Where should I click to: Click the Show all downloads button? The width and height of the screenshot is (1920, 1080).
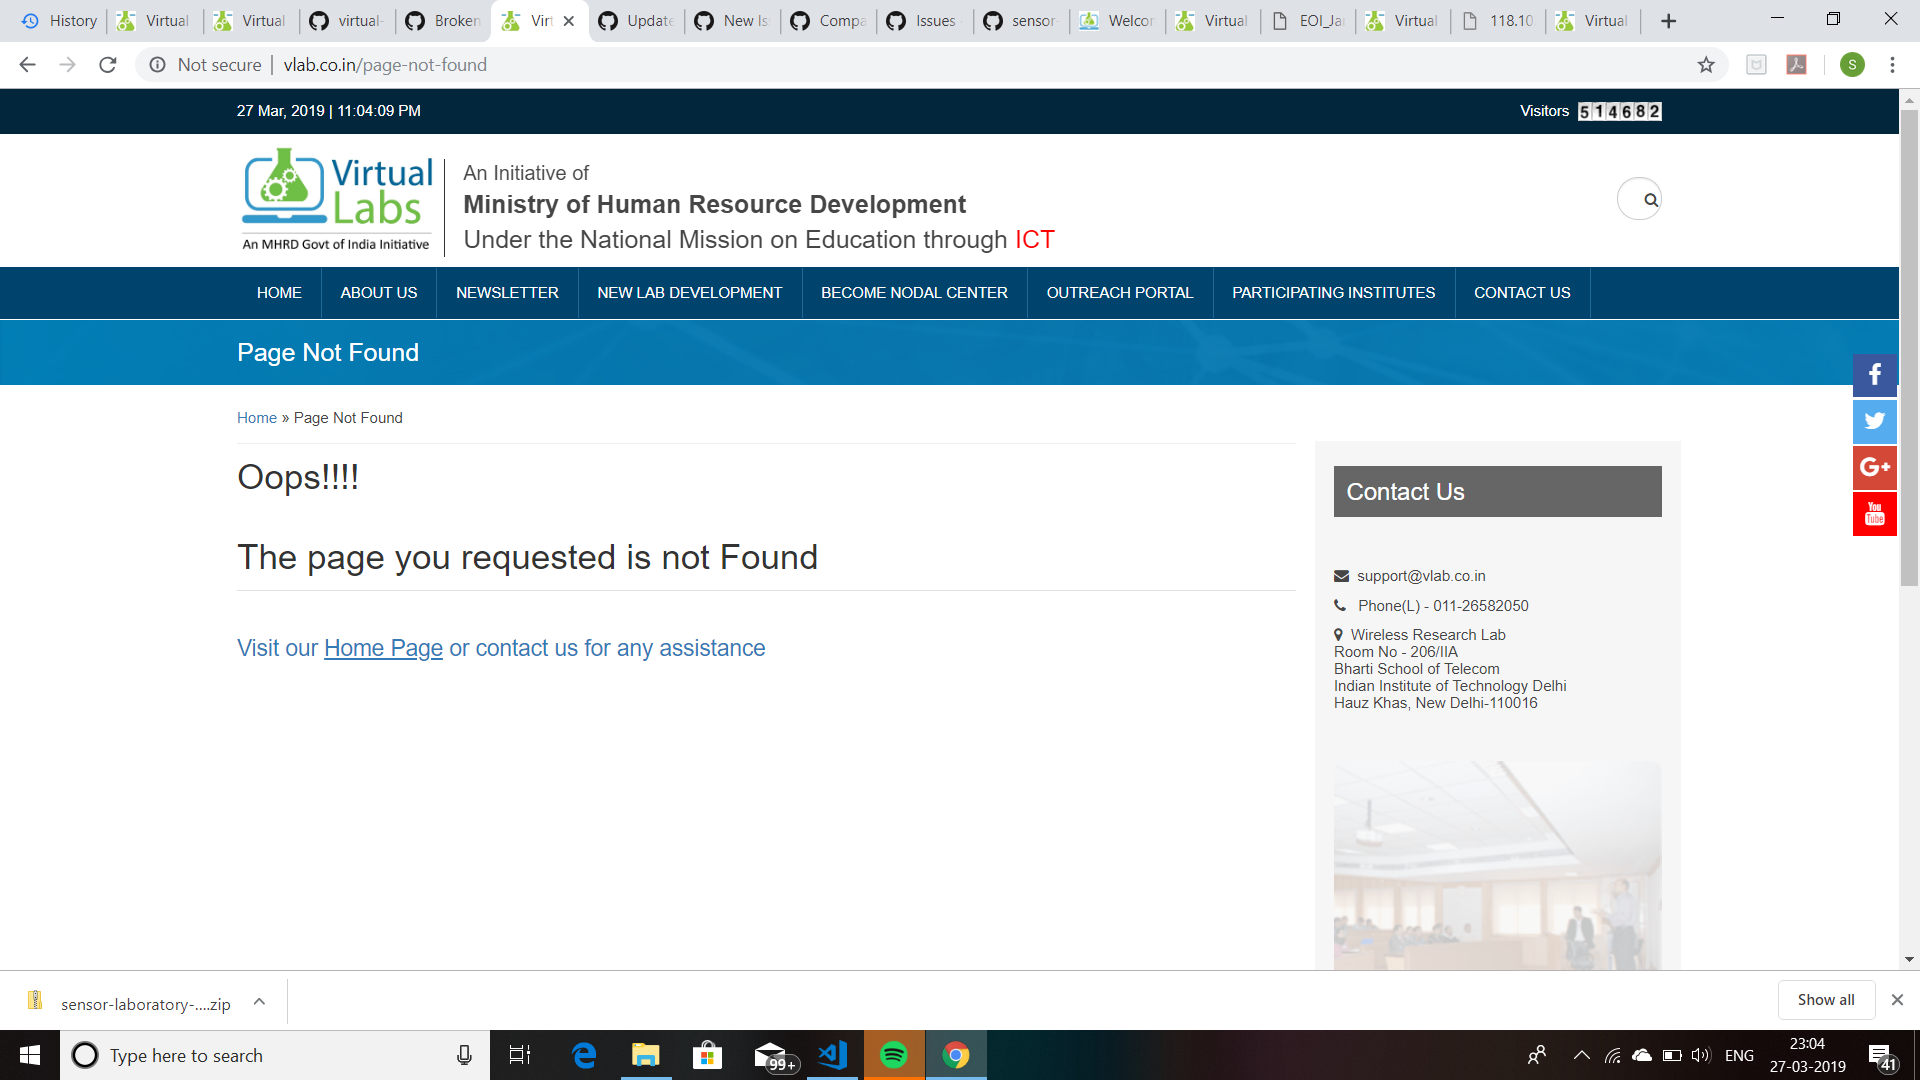pyautogui.click(x=1826, y=999)
